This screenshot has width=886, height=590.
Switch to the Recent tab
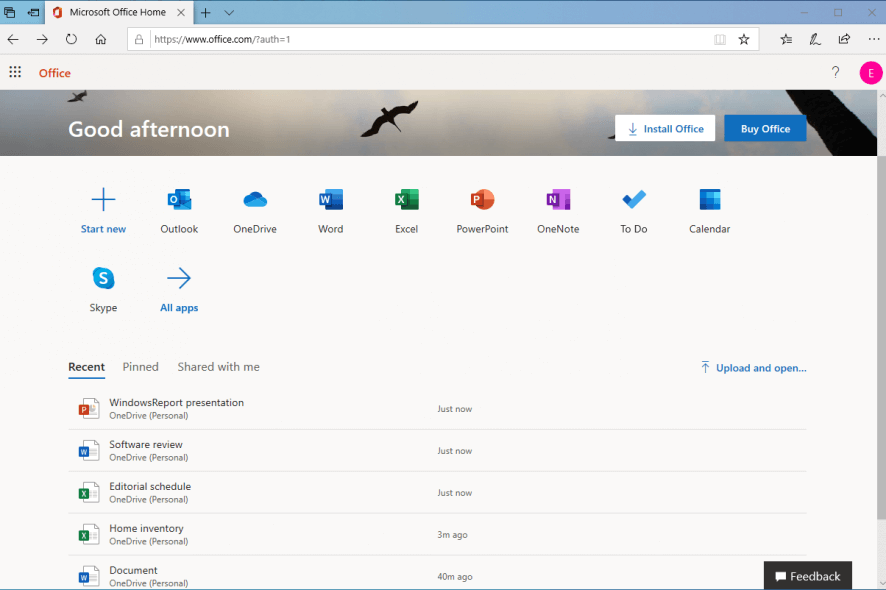click(86, 367)
